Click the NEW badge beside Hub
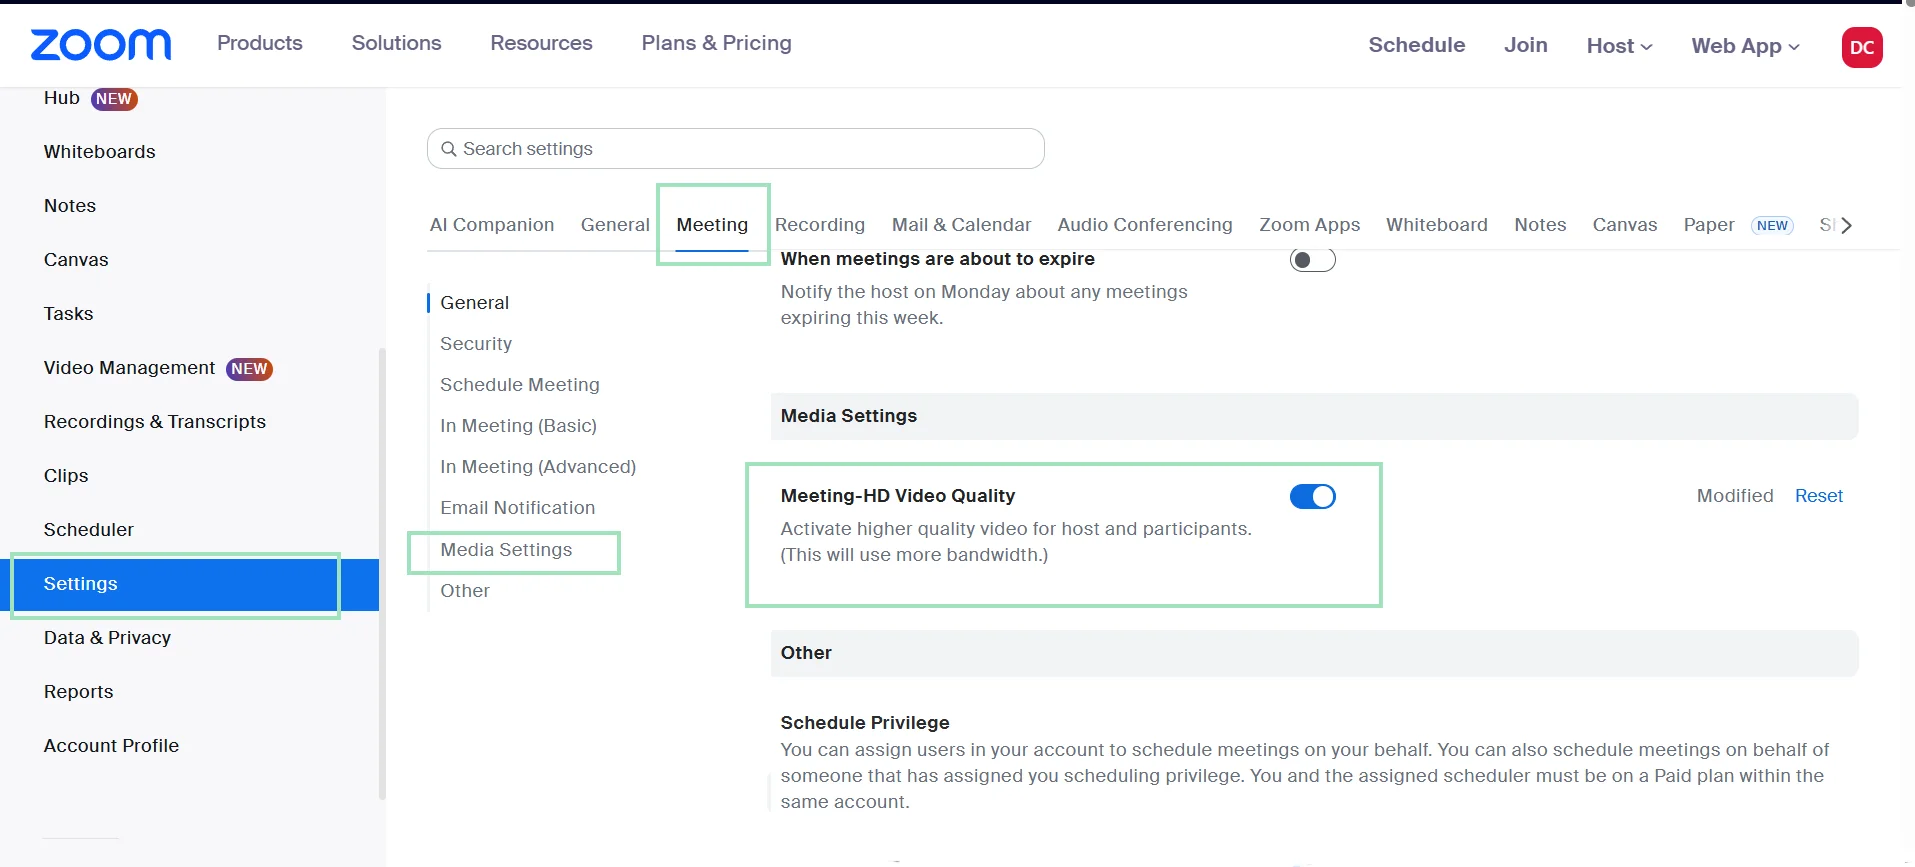 [114, 99]
